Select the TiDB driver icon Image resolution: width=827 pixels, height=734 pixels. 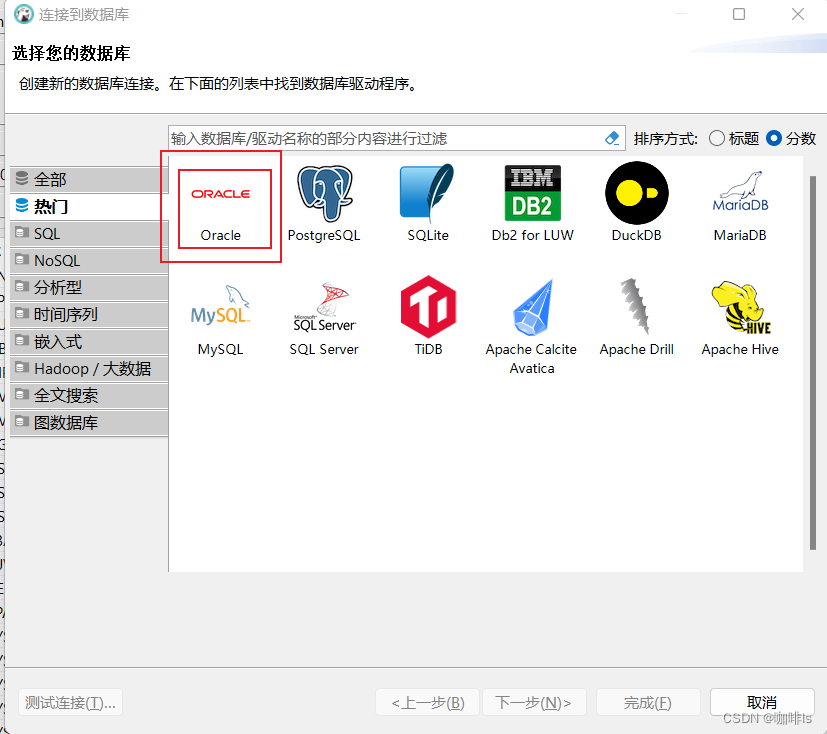coord(428,307)
